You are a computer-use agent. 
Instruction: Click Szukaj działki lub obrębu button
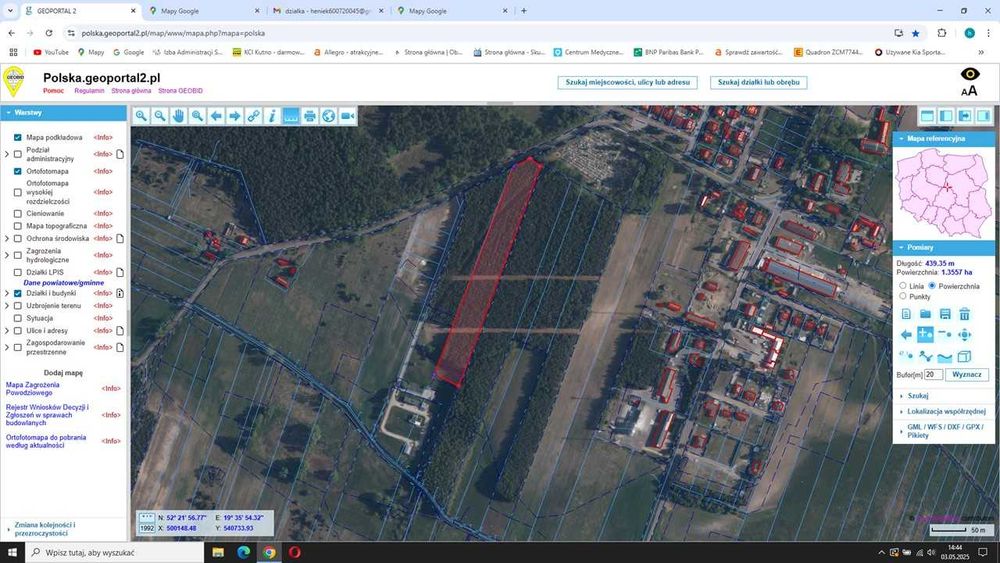(758, 82)
